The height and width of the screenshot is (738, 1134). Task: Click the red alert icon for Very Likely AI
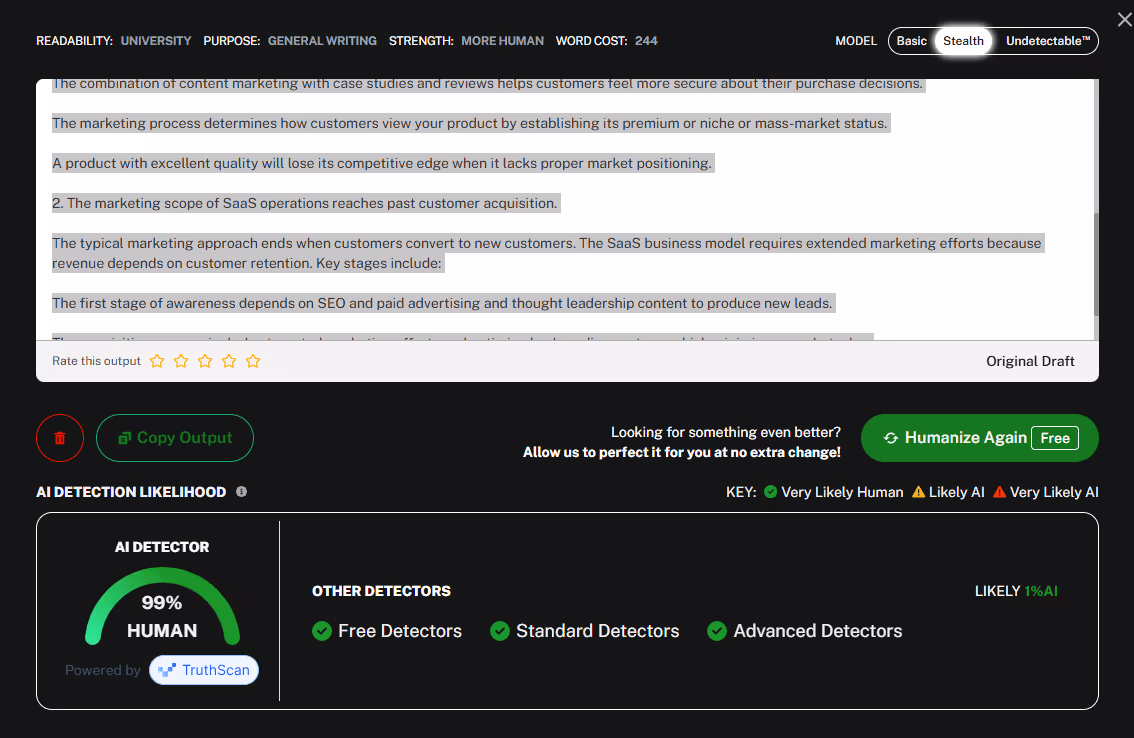[1000, 491]
